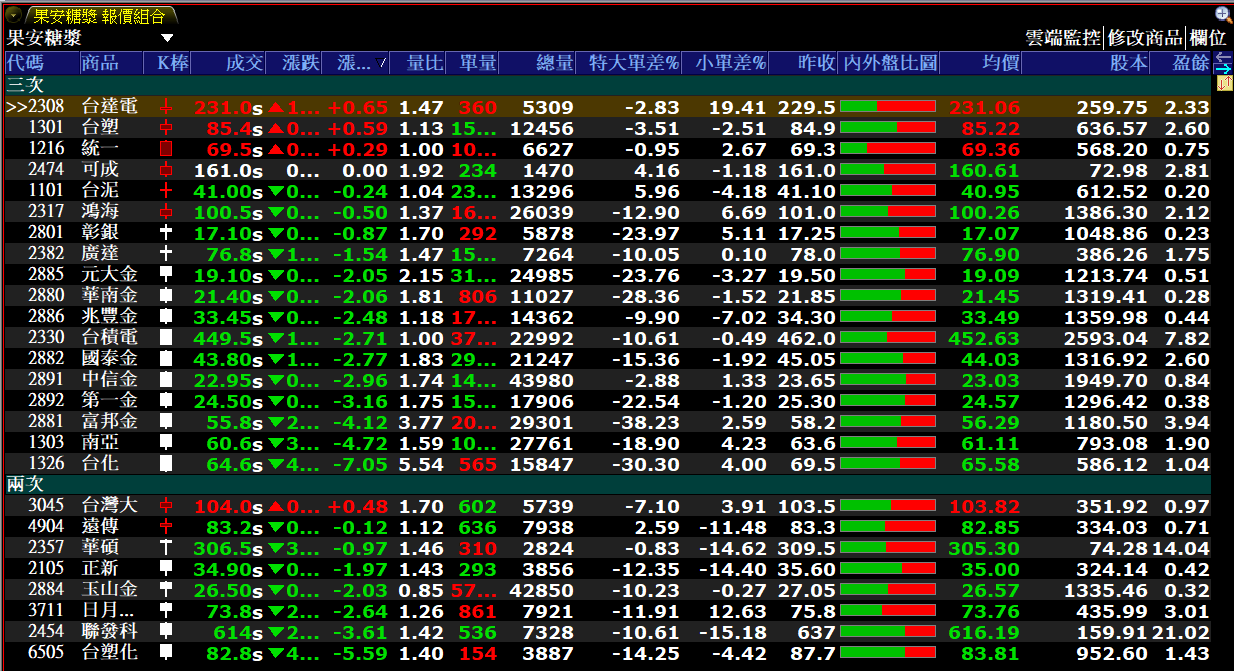Image resolution: width=1234 pixels, height=671 pixels.
Task: Click the K棒 candlestick icon for 台達電
Action: point(166,107)
